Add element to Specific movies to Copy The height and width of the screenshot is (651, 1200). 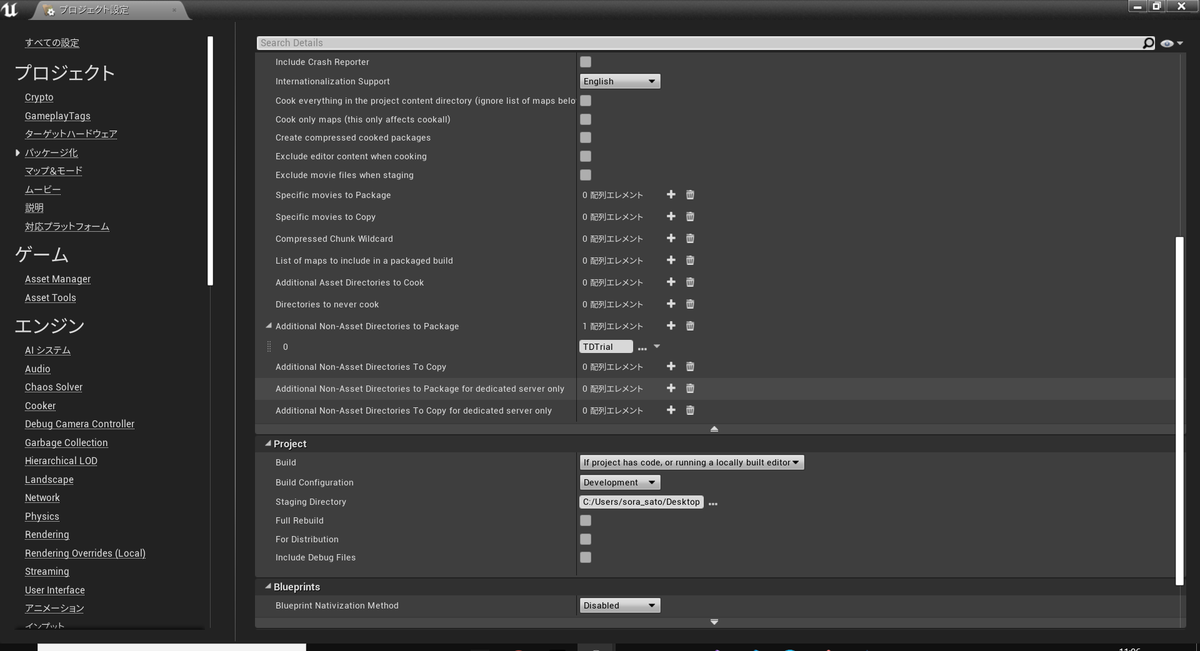671,217
